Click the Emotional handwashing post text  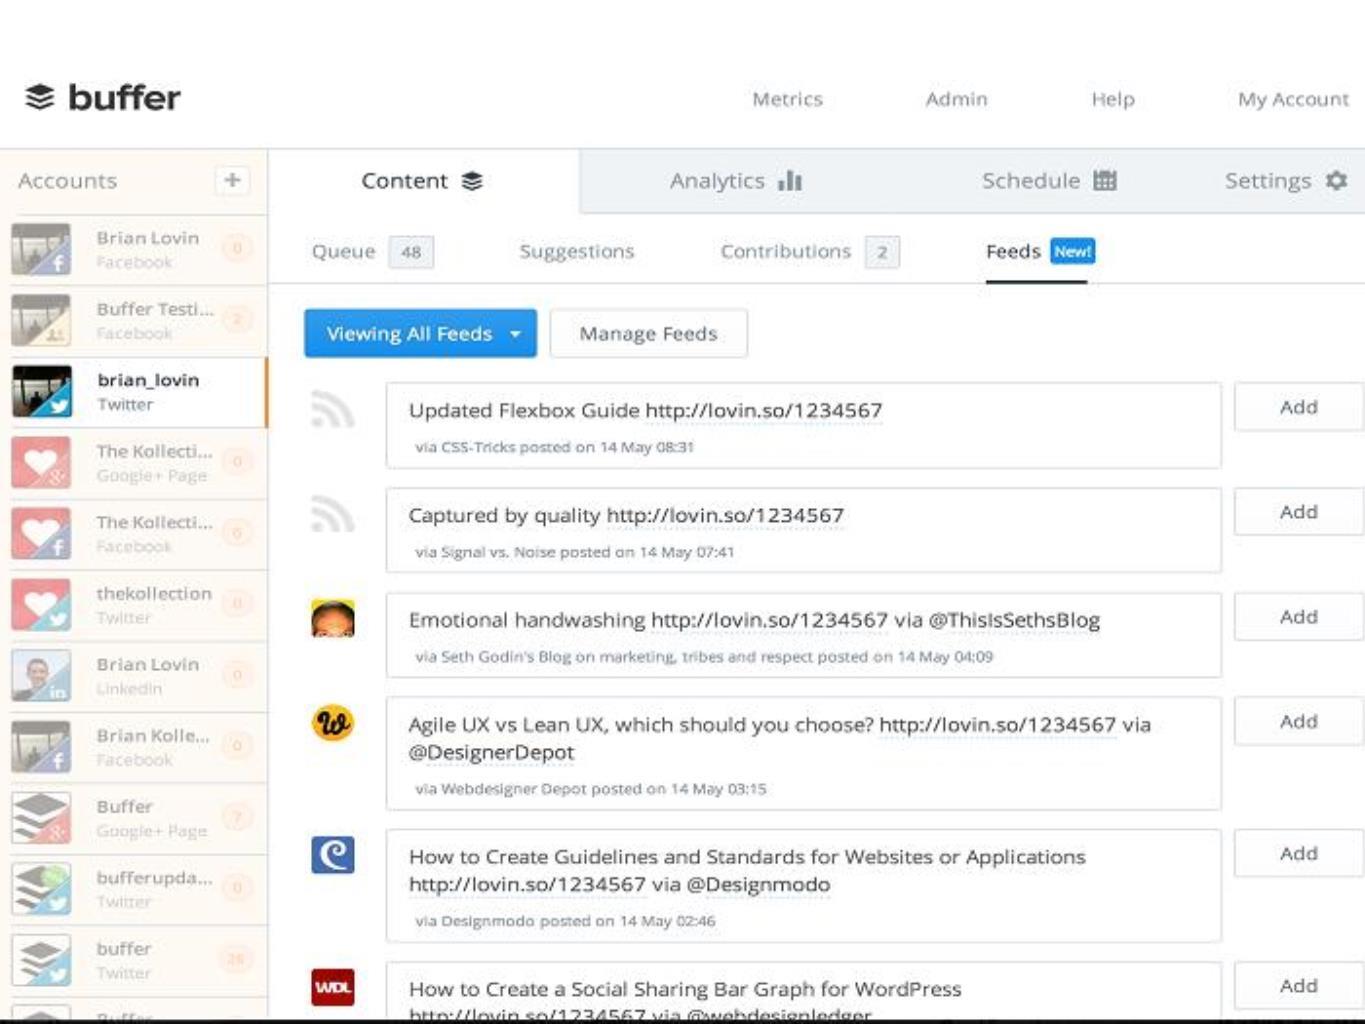(x=754, y=620)
